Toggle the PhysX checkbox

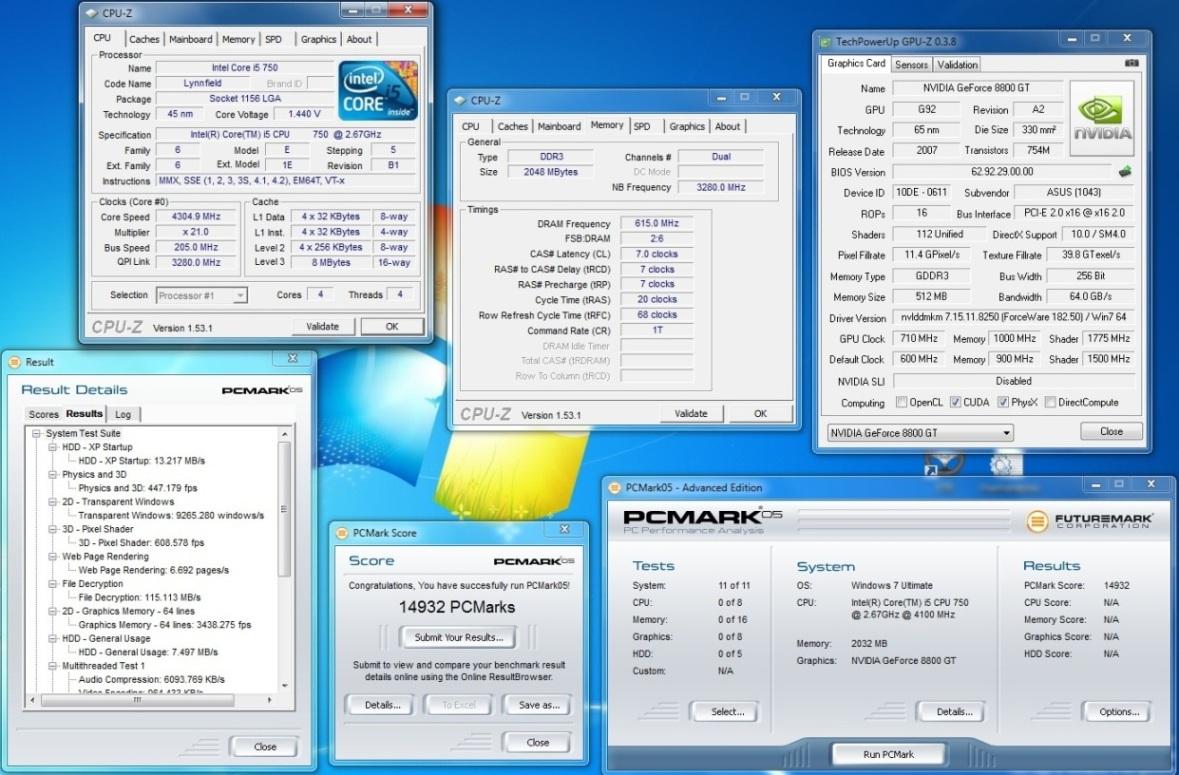click(x=1003, y=402)
